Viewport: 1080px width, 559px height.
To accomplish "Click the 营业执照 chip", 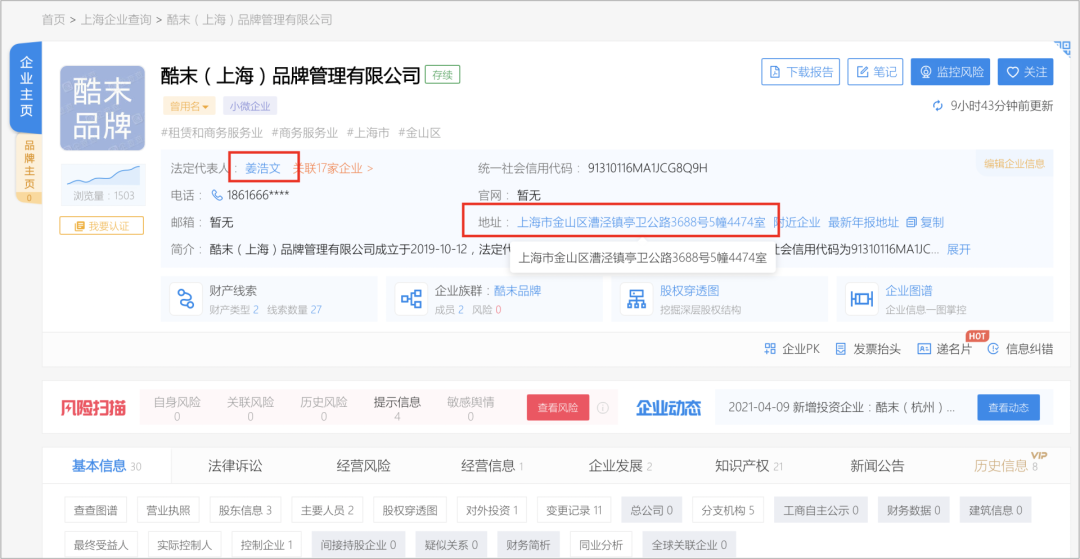I will tap(169, 510).
